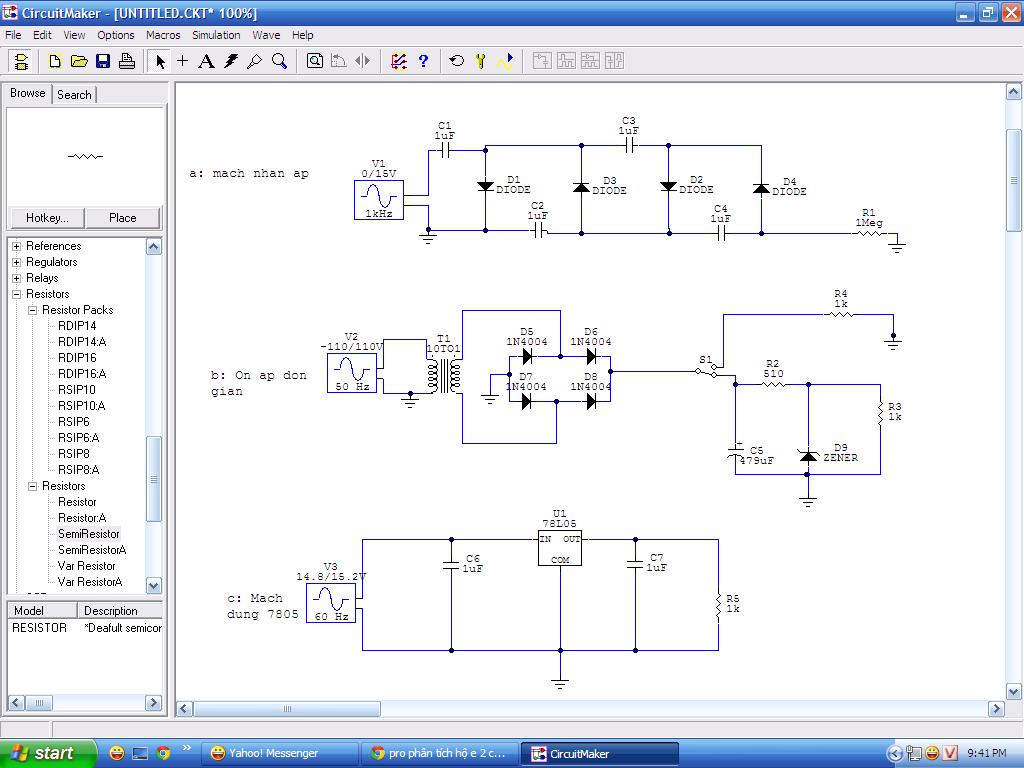Click the Reset simulation icon
1024x768 pixels.
[x=457, y=61]
